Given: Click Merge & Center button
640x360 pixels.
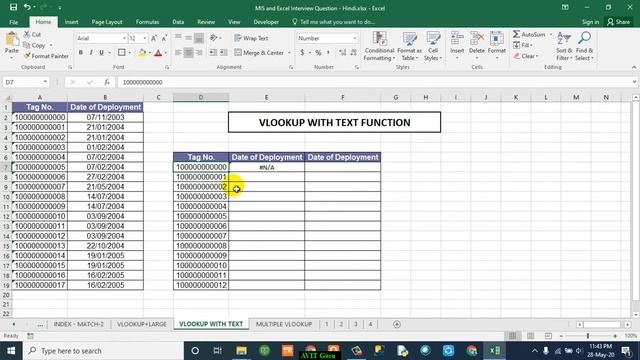Looking at the screenshot, I should click(259, 53).
